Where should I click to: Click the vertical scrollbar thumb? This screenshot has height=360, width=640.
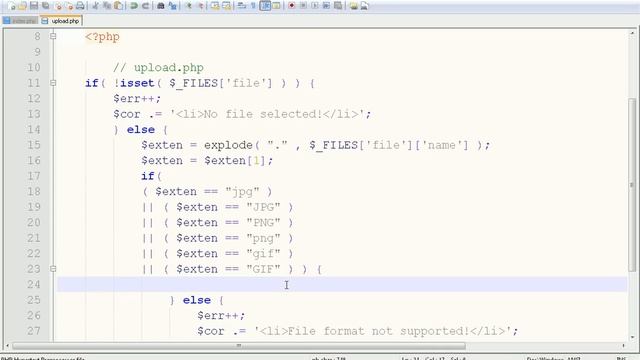[x=632, y=184]
